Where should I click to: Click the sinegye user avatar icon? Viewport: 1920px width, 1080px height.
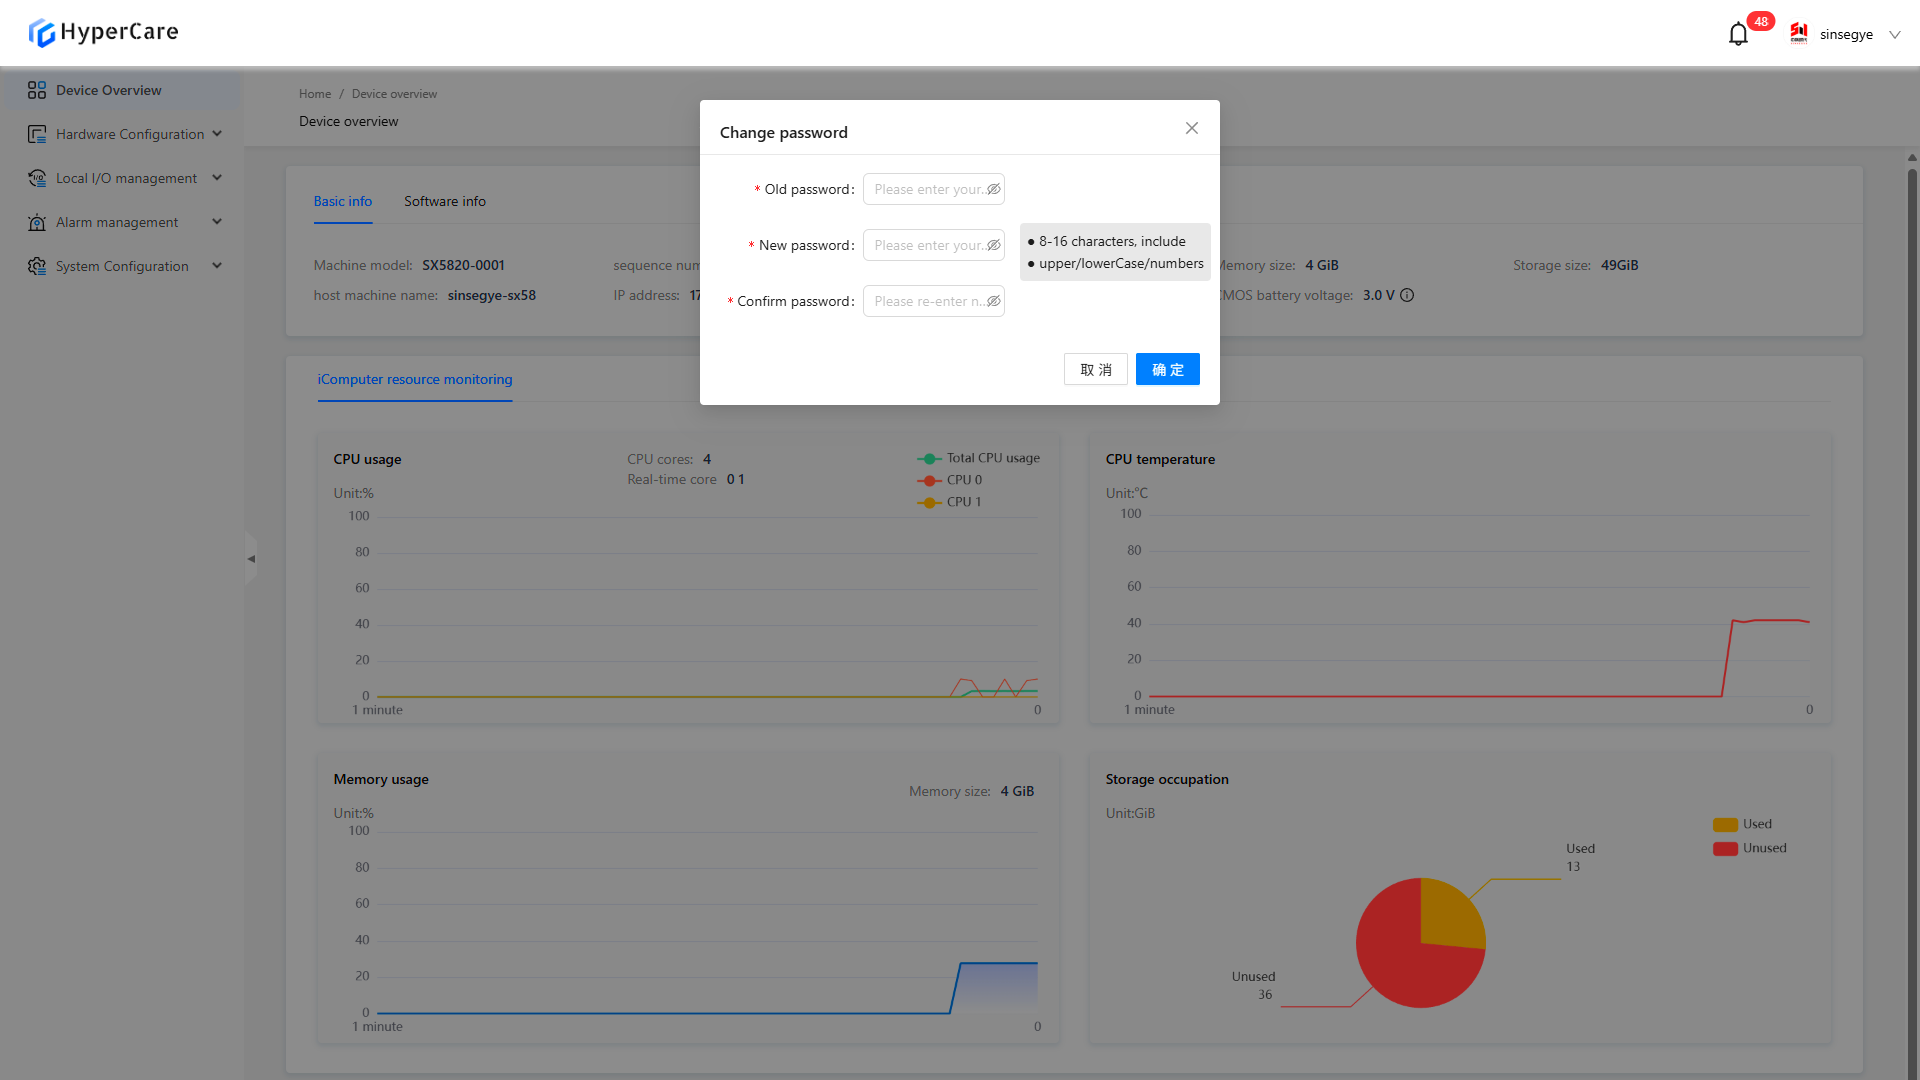(x=1799, y=34)
